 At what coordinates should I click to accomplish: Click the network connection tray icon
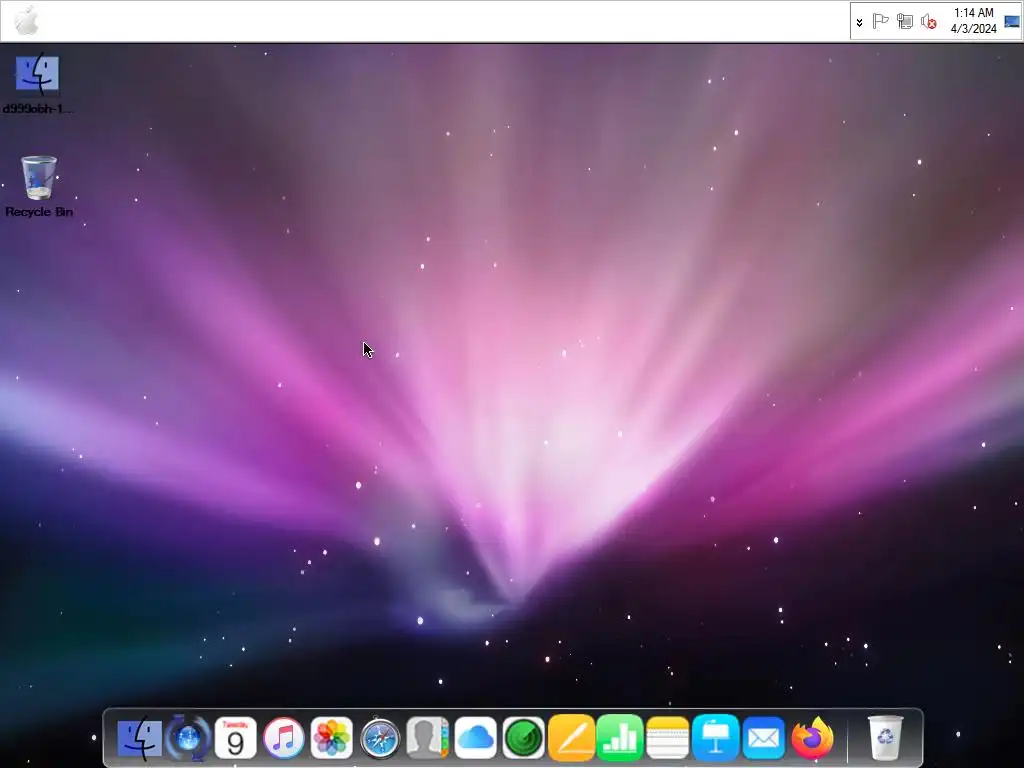[904, 21]
